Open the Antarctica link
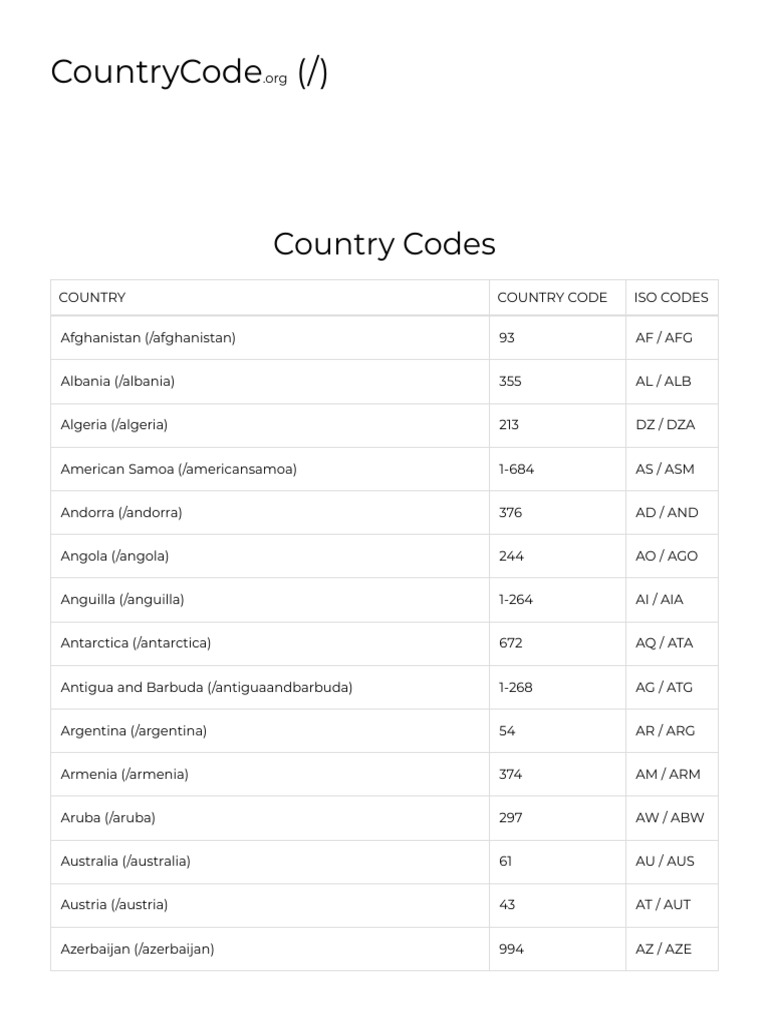The image size is (768, 1024). tap(135, 643)
